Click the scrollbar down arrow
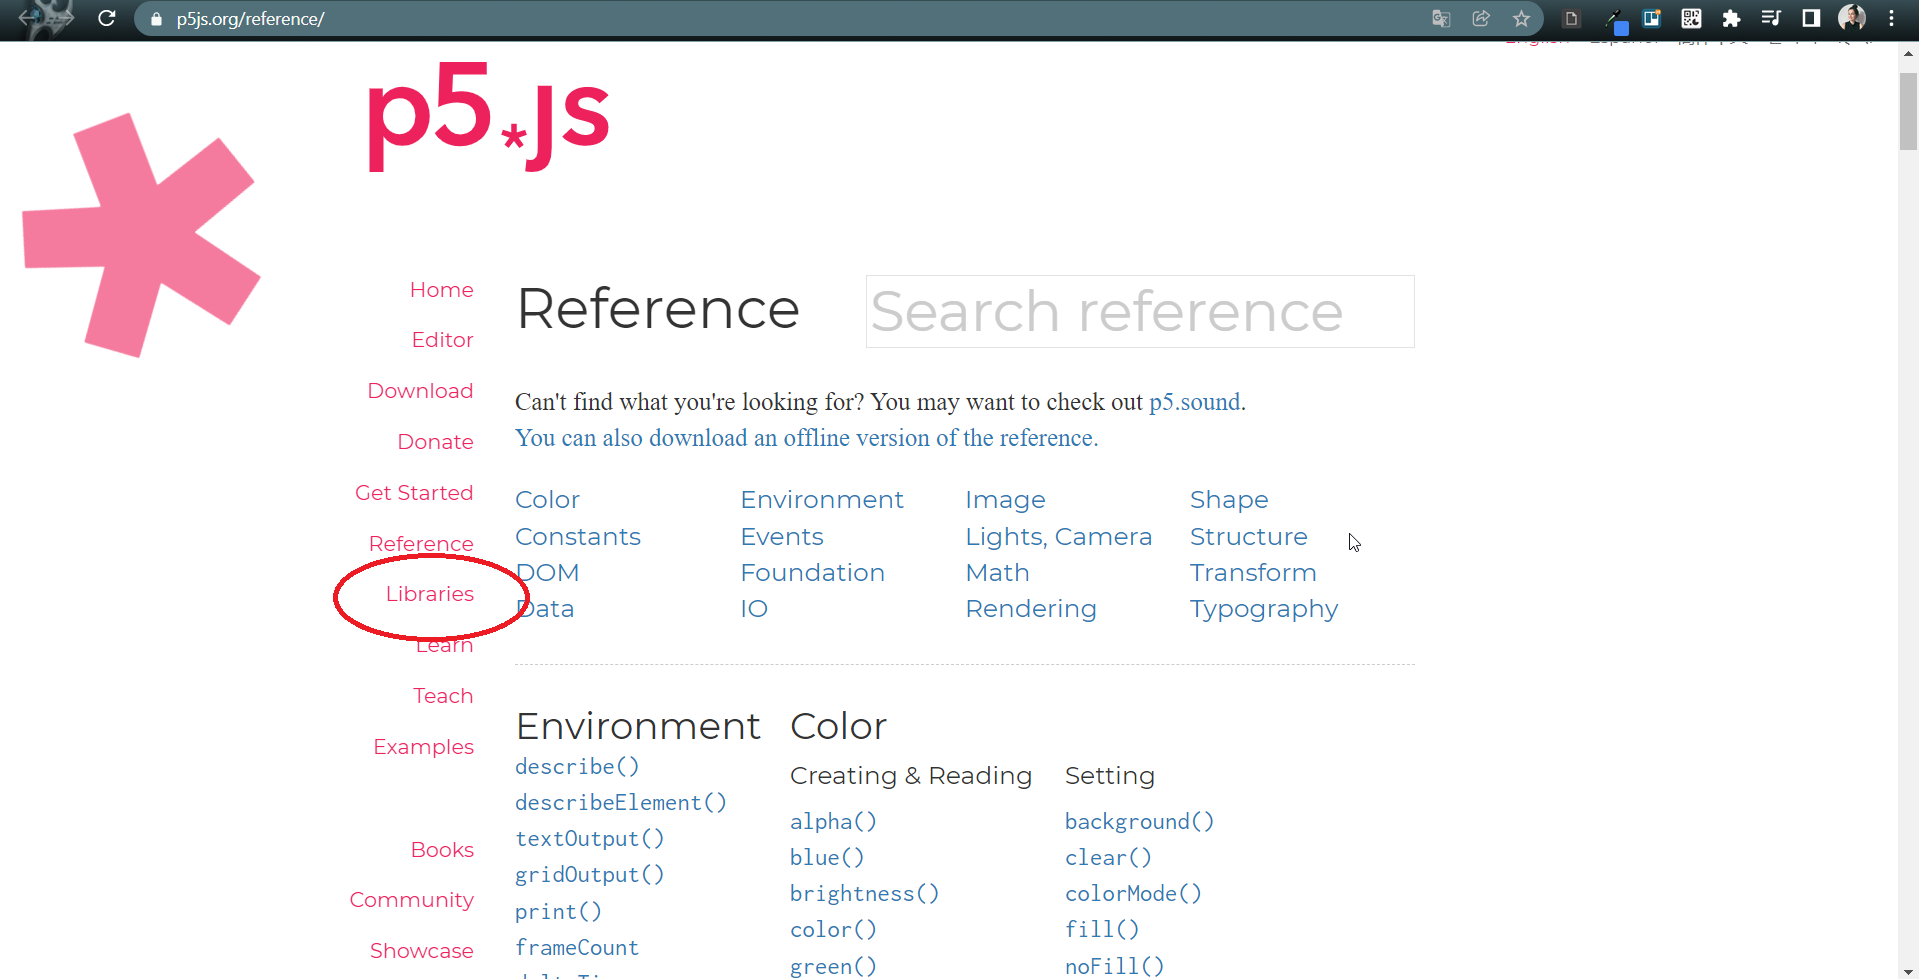The height and width of the screenshot is (979, 1919). coord(1908,971)
